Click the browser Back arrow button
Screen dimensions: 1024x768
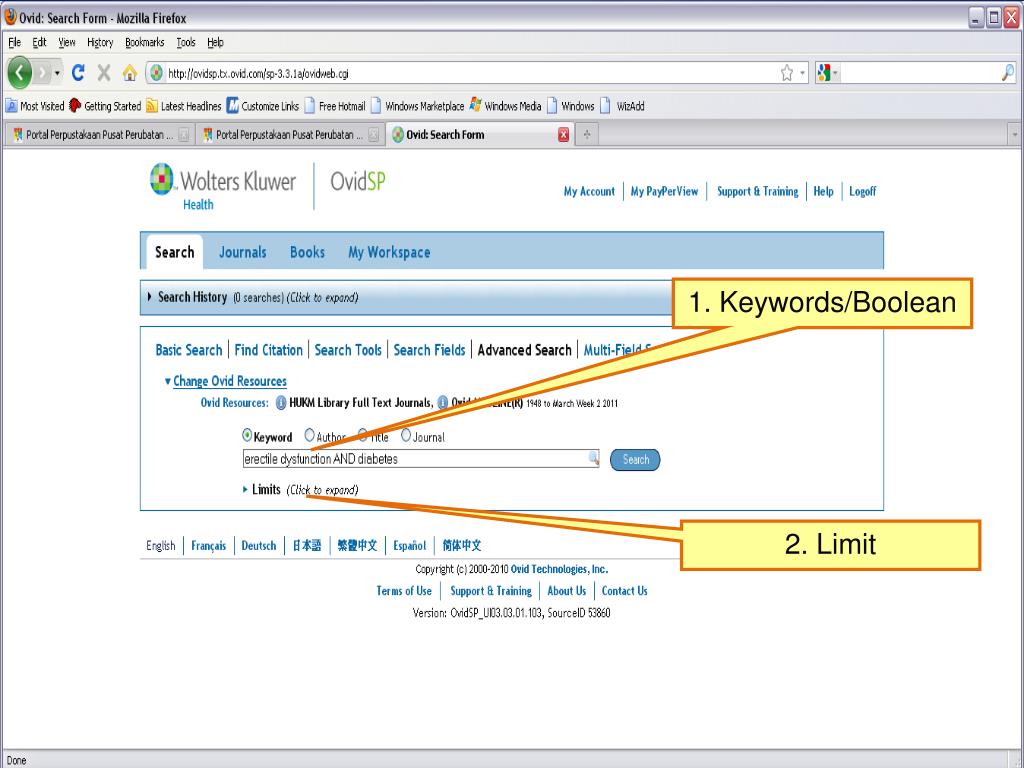click(19, 72)
